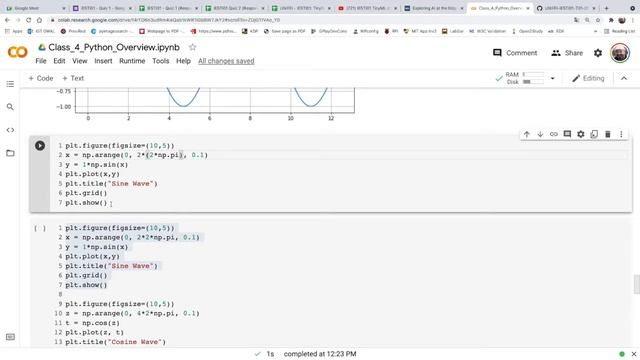Open the Editing mode dropdown
This screenshot has height=360, width=640.
click(588, 78)
